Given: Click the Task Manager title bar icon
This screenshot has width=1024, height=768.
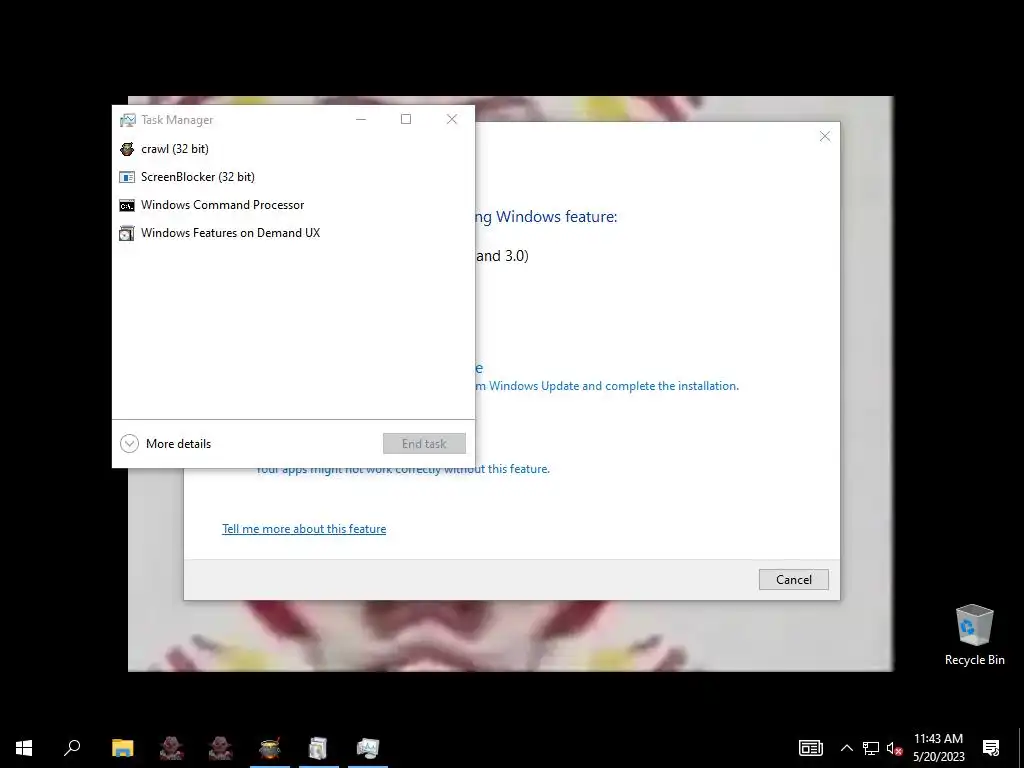Looking at the screenshot, I should (x=127, y=120).
